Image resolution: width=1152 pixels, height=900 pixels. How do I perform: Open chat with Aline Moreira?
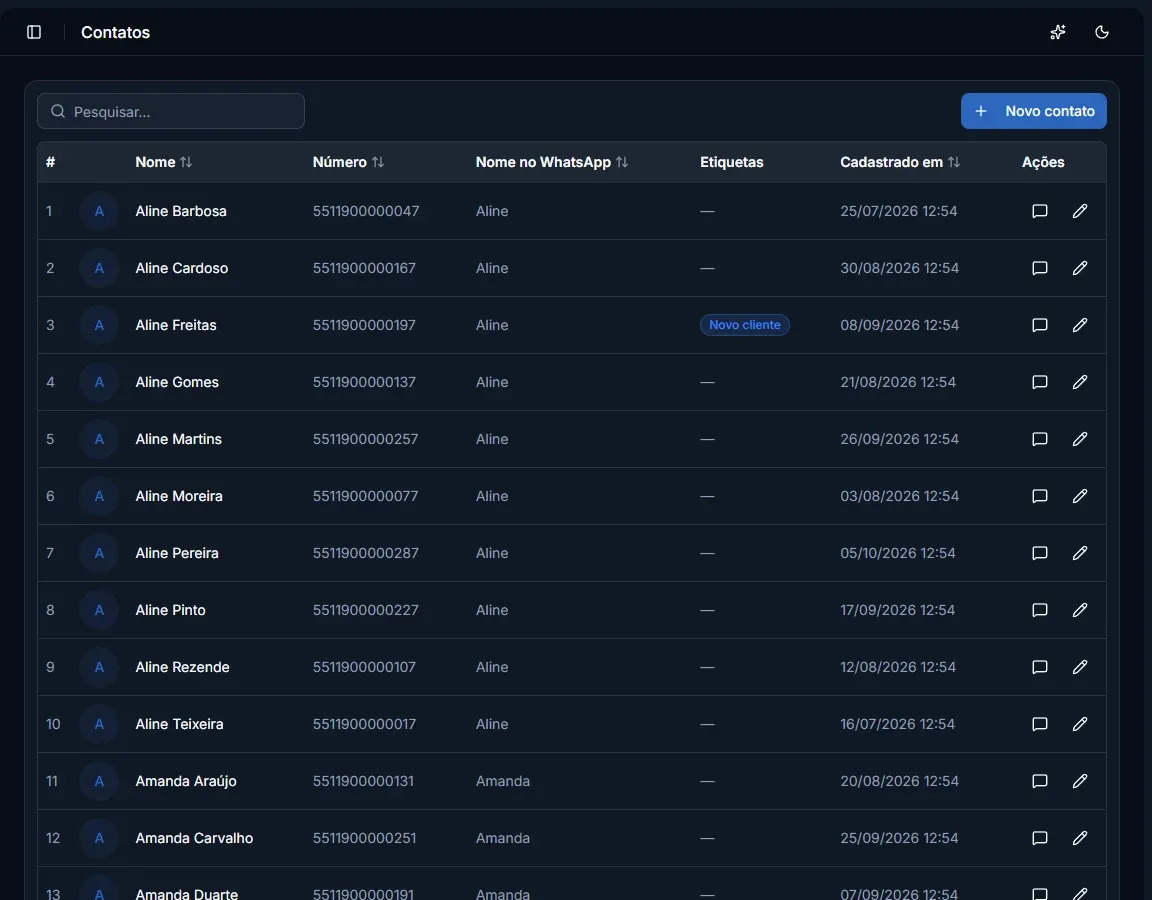(1040, 496)
